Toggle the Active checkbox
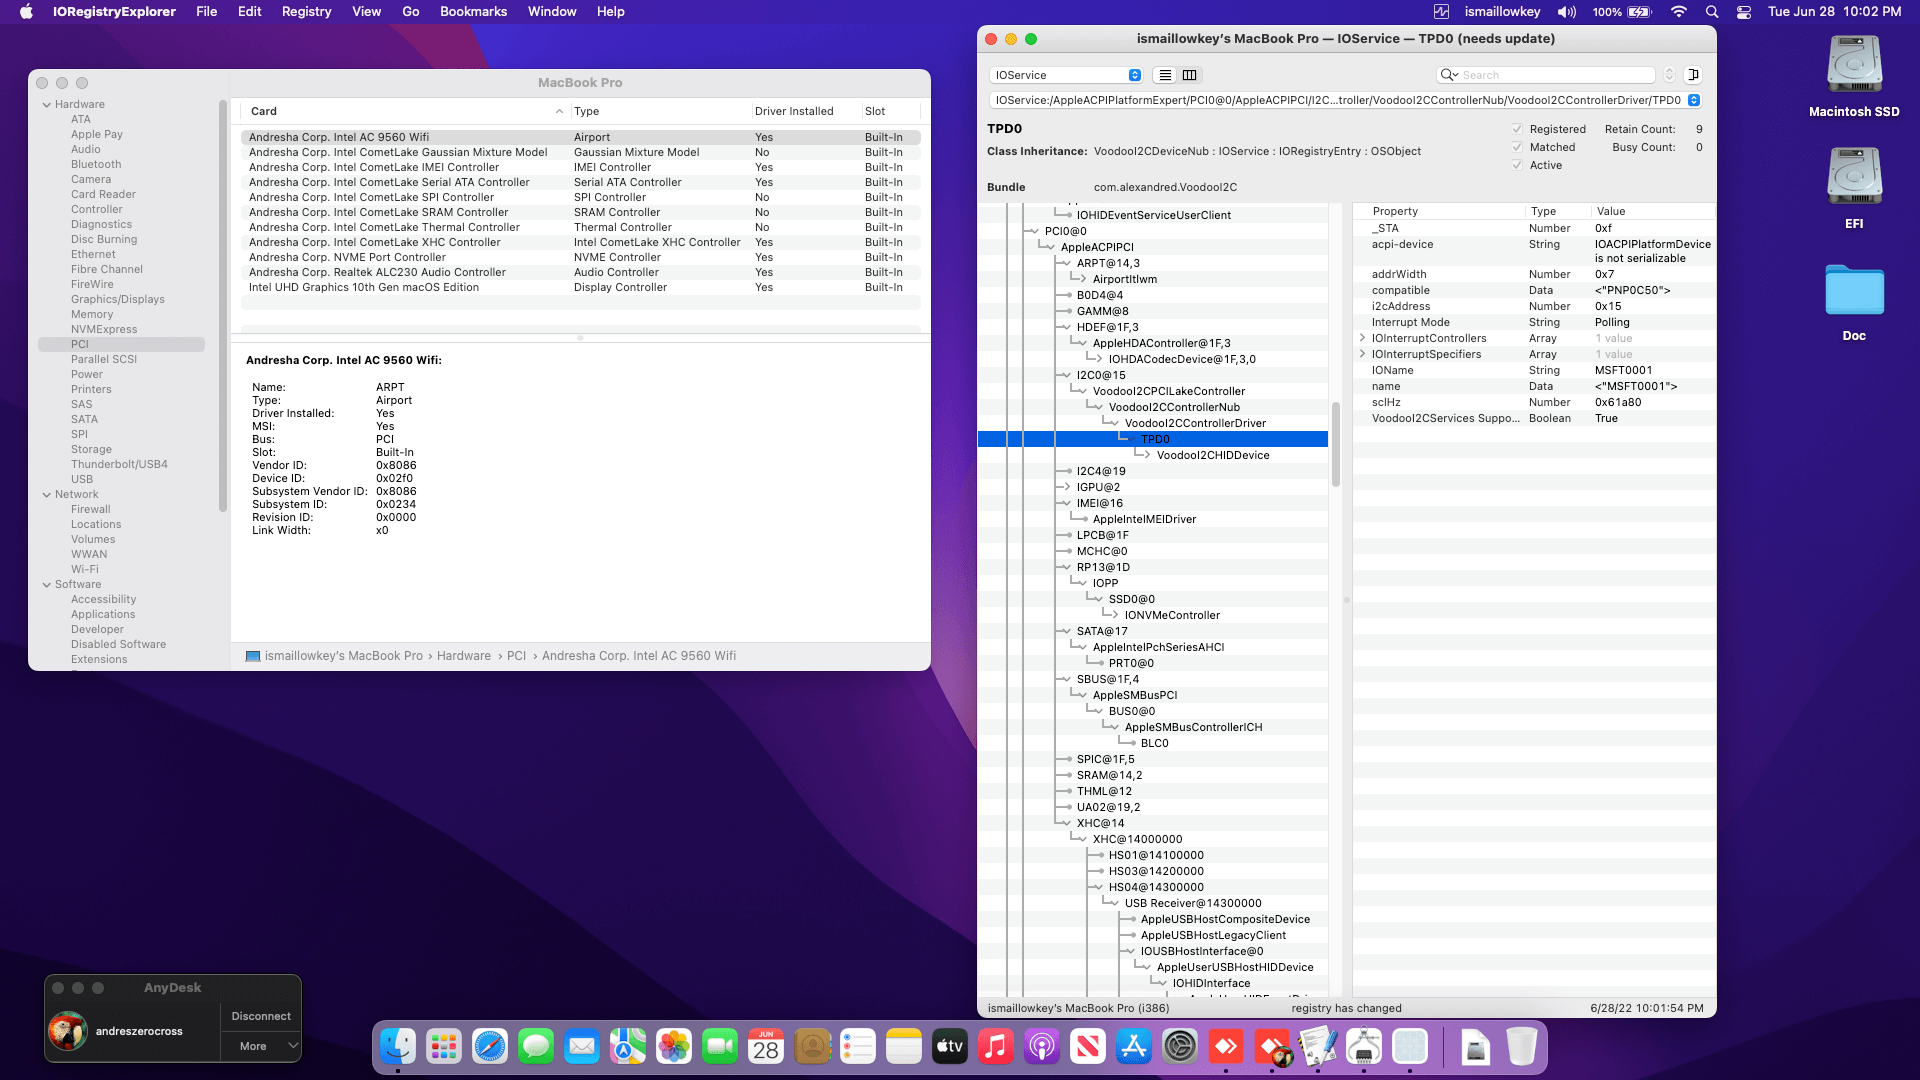 tap(1517, 165)
